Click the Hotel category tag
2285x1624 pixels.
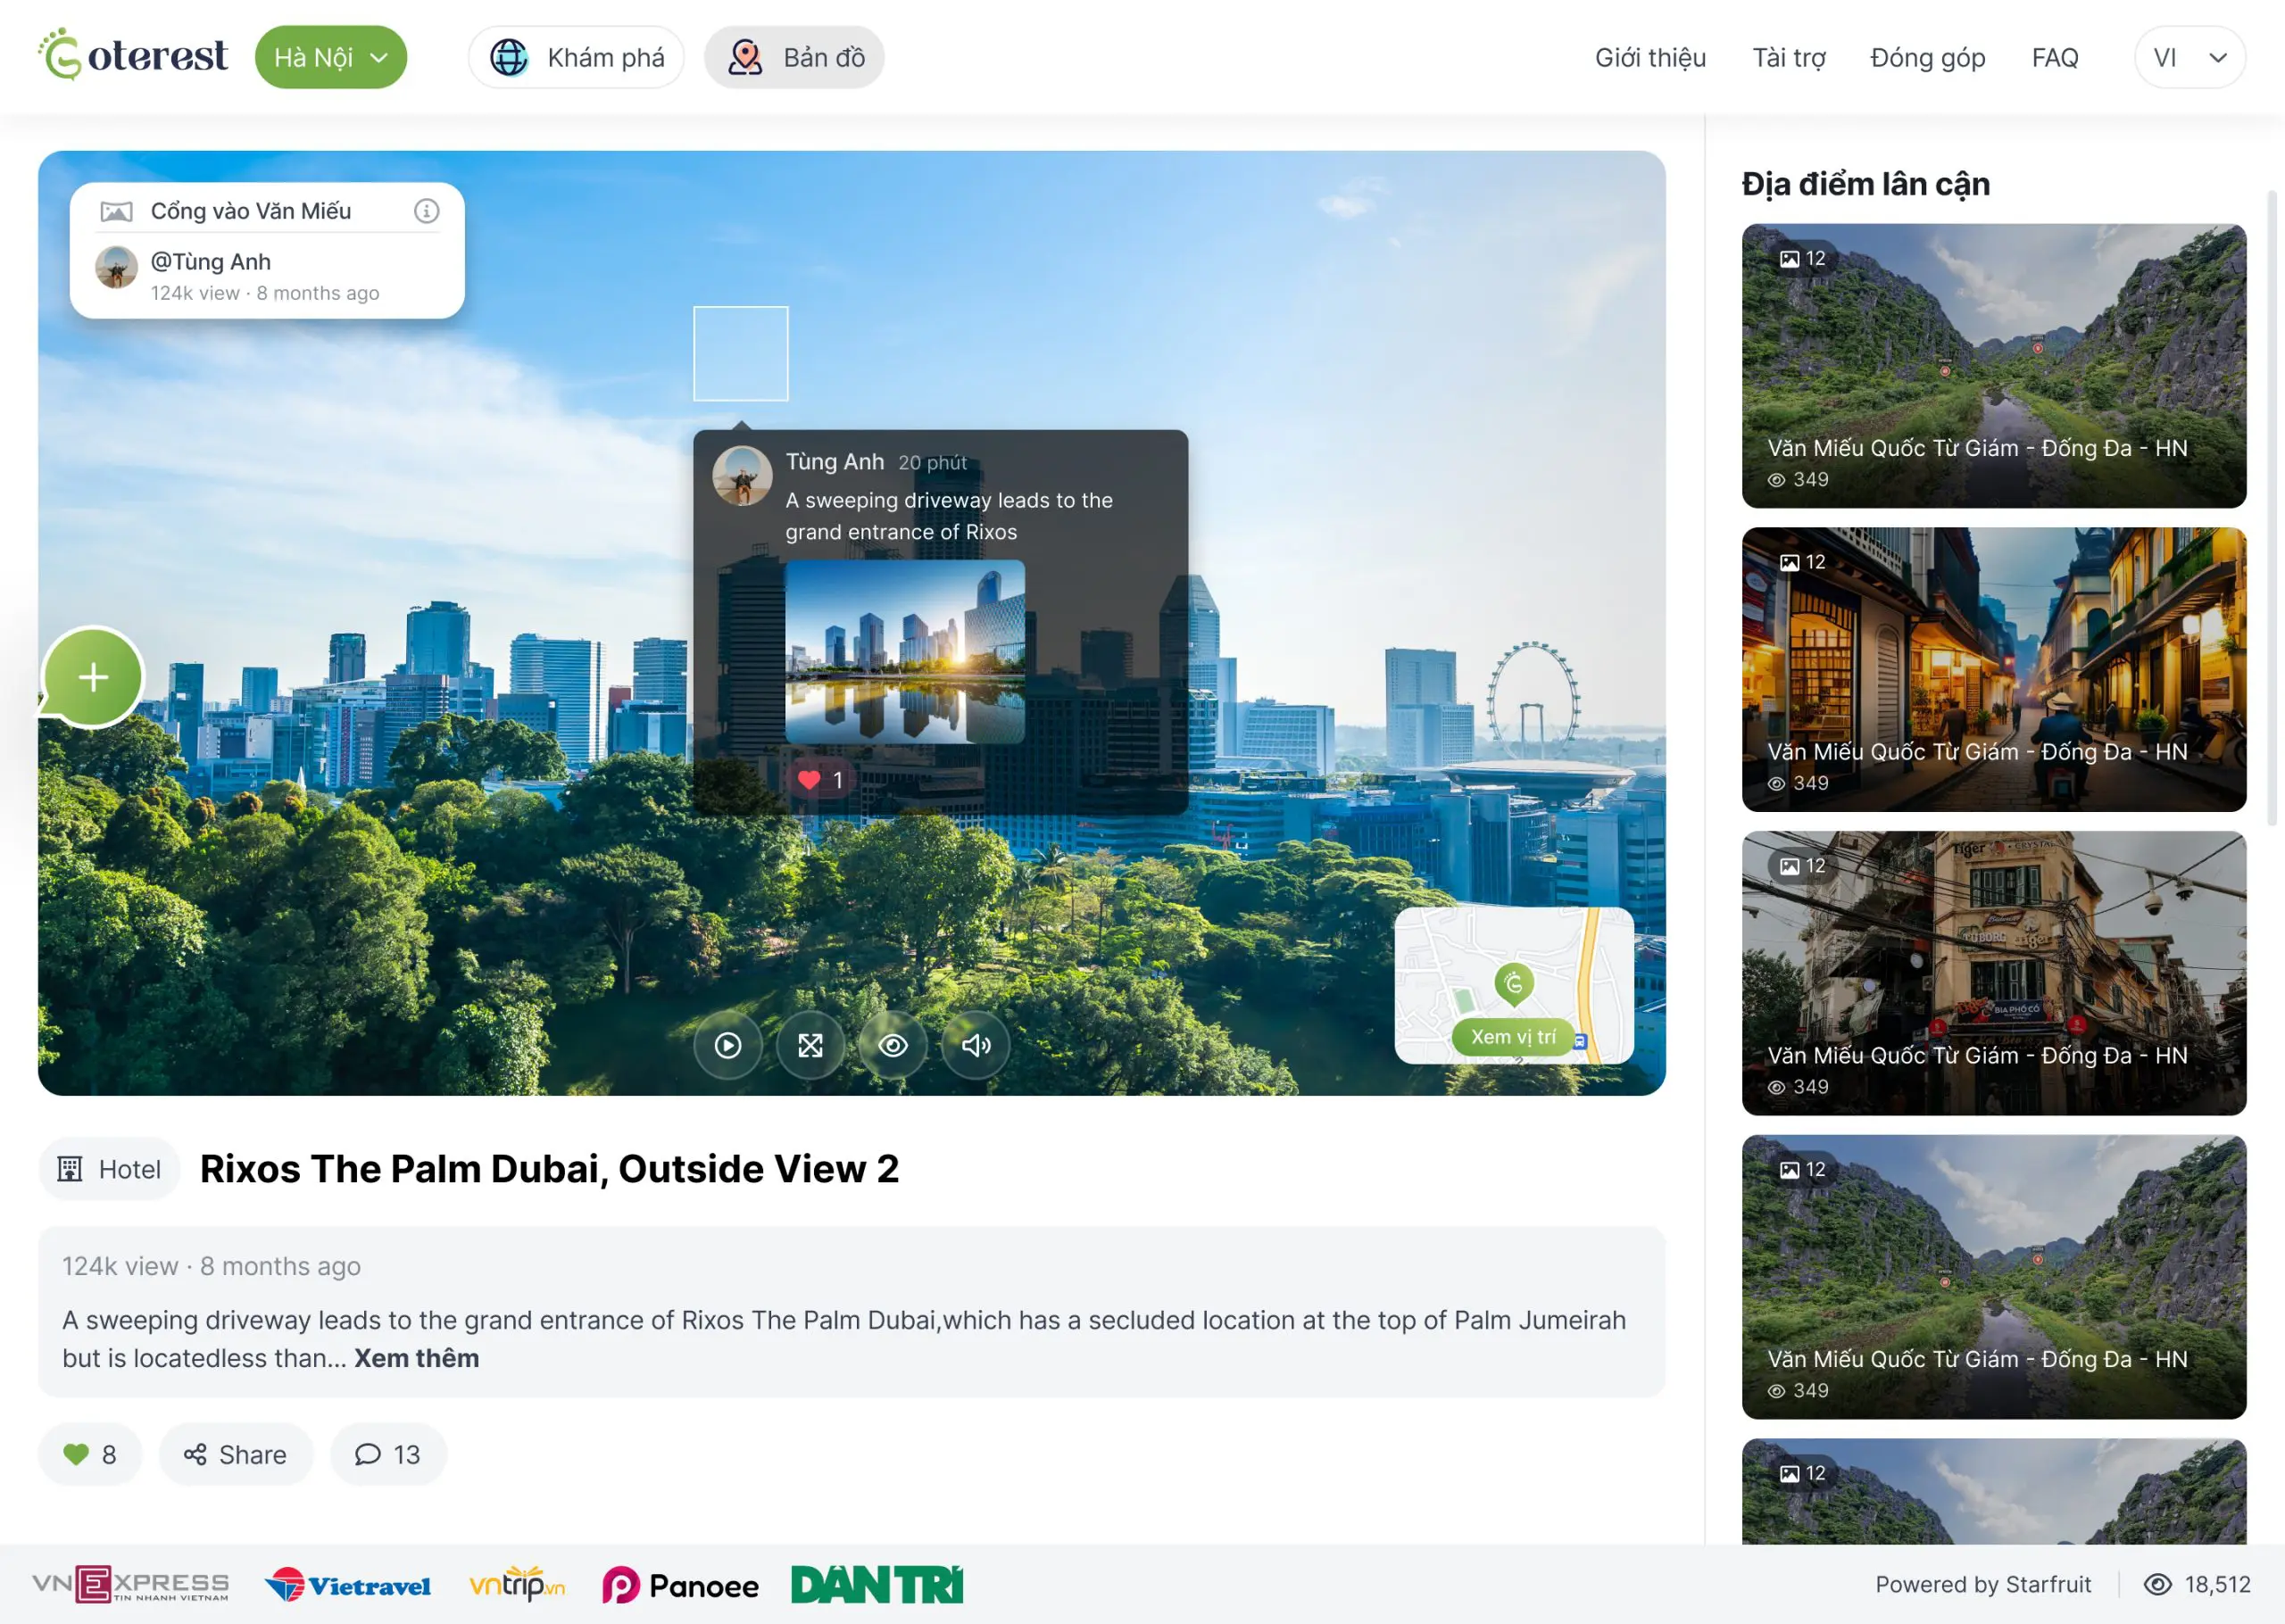tap(110, 1169)
